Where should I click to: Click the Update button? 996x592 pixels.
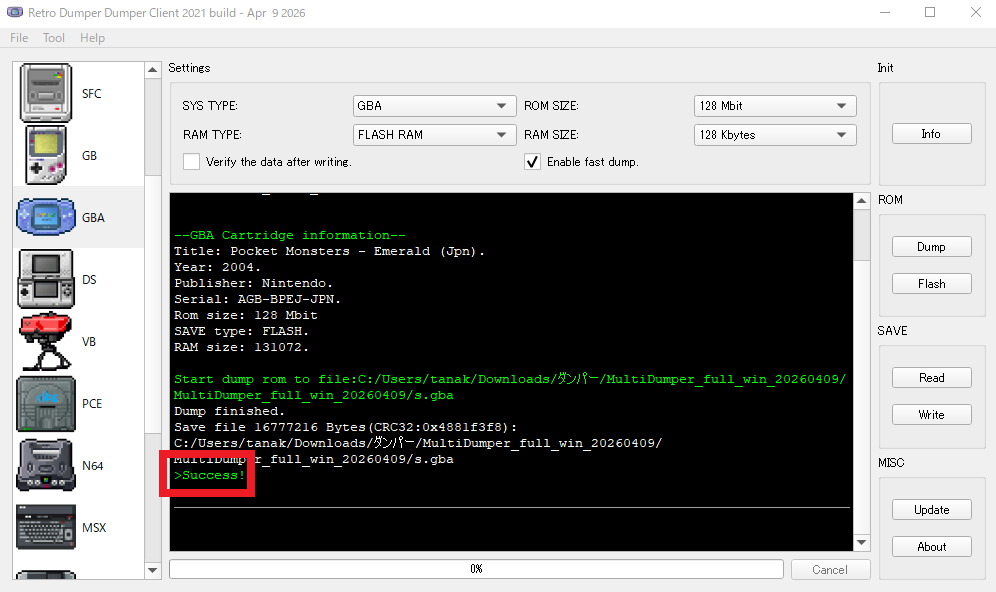point(931,509)
